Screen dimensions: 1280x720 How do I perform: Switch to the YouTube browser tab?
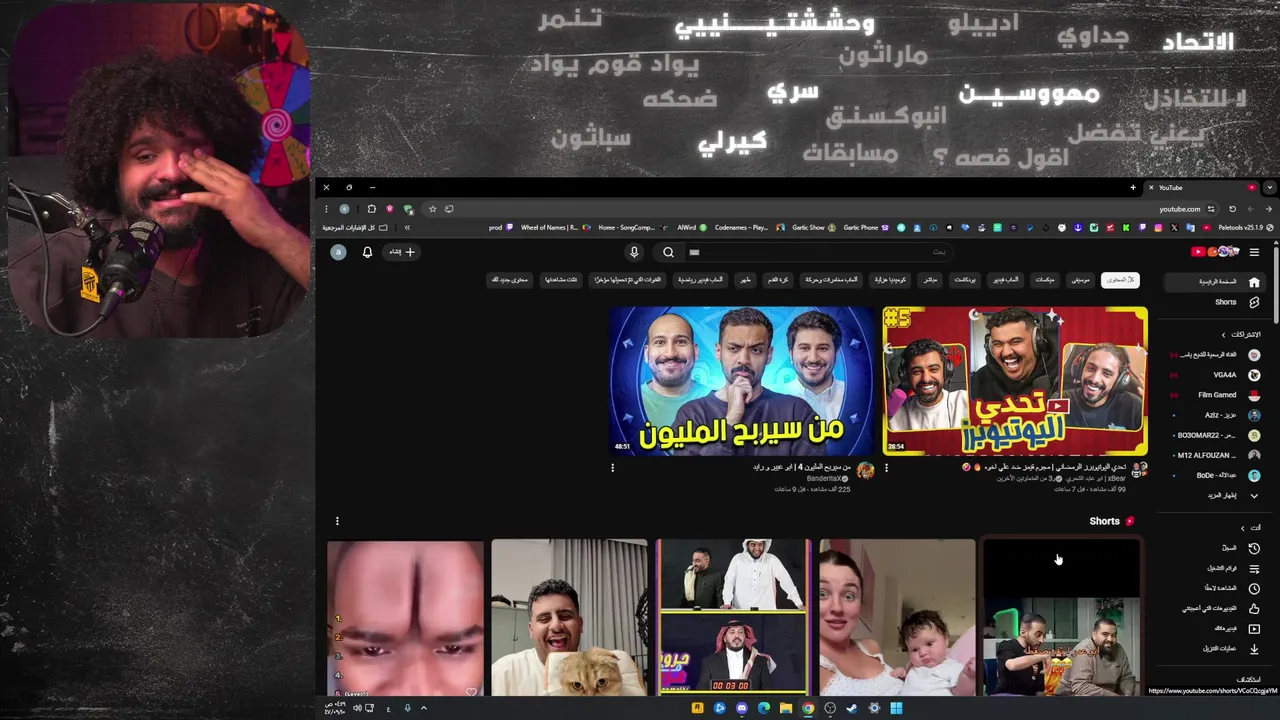click(1200, 187)
